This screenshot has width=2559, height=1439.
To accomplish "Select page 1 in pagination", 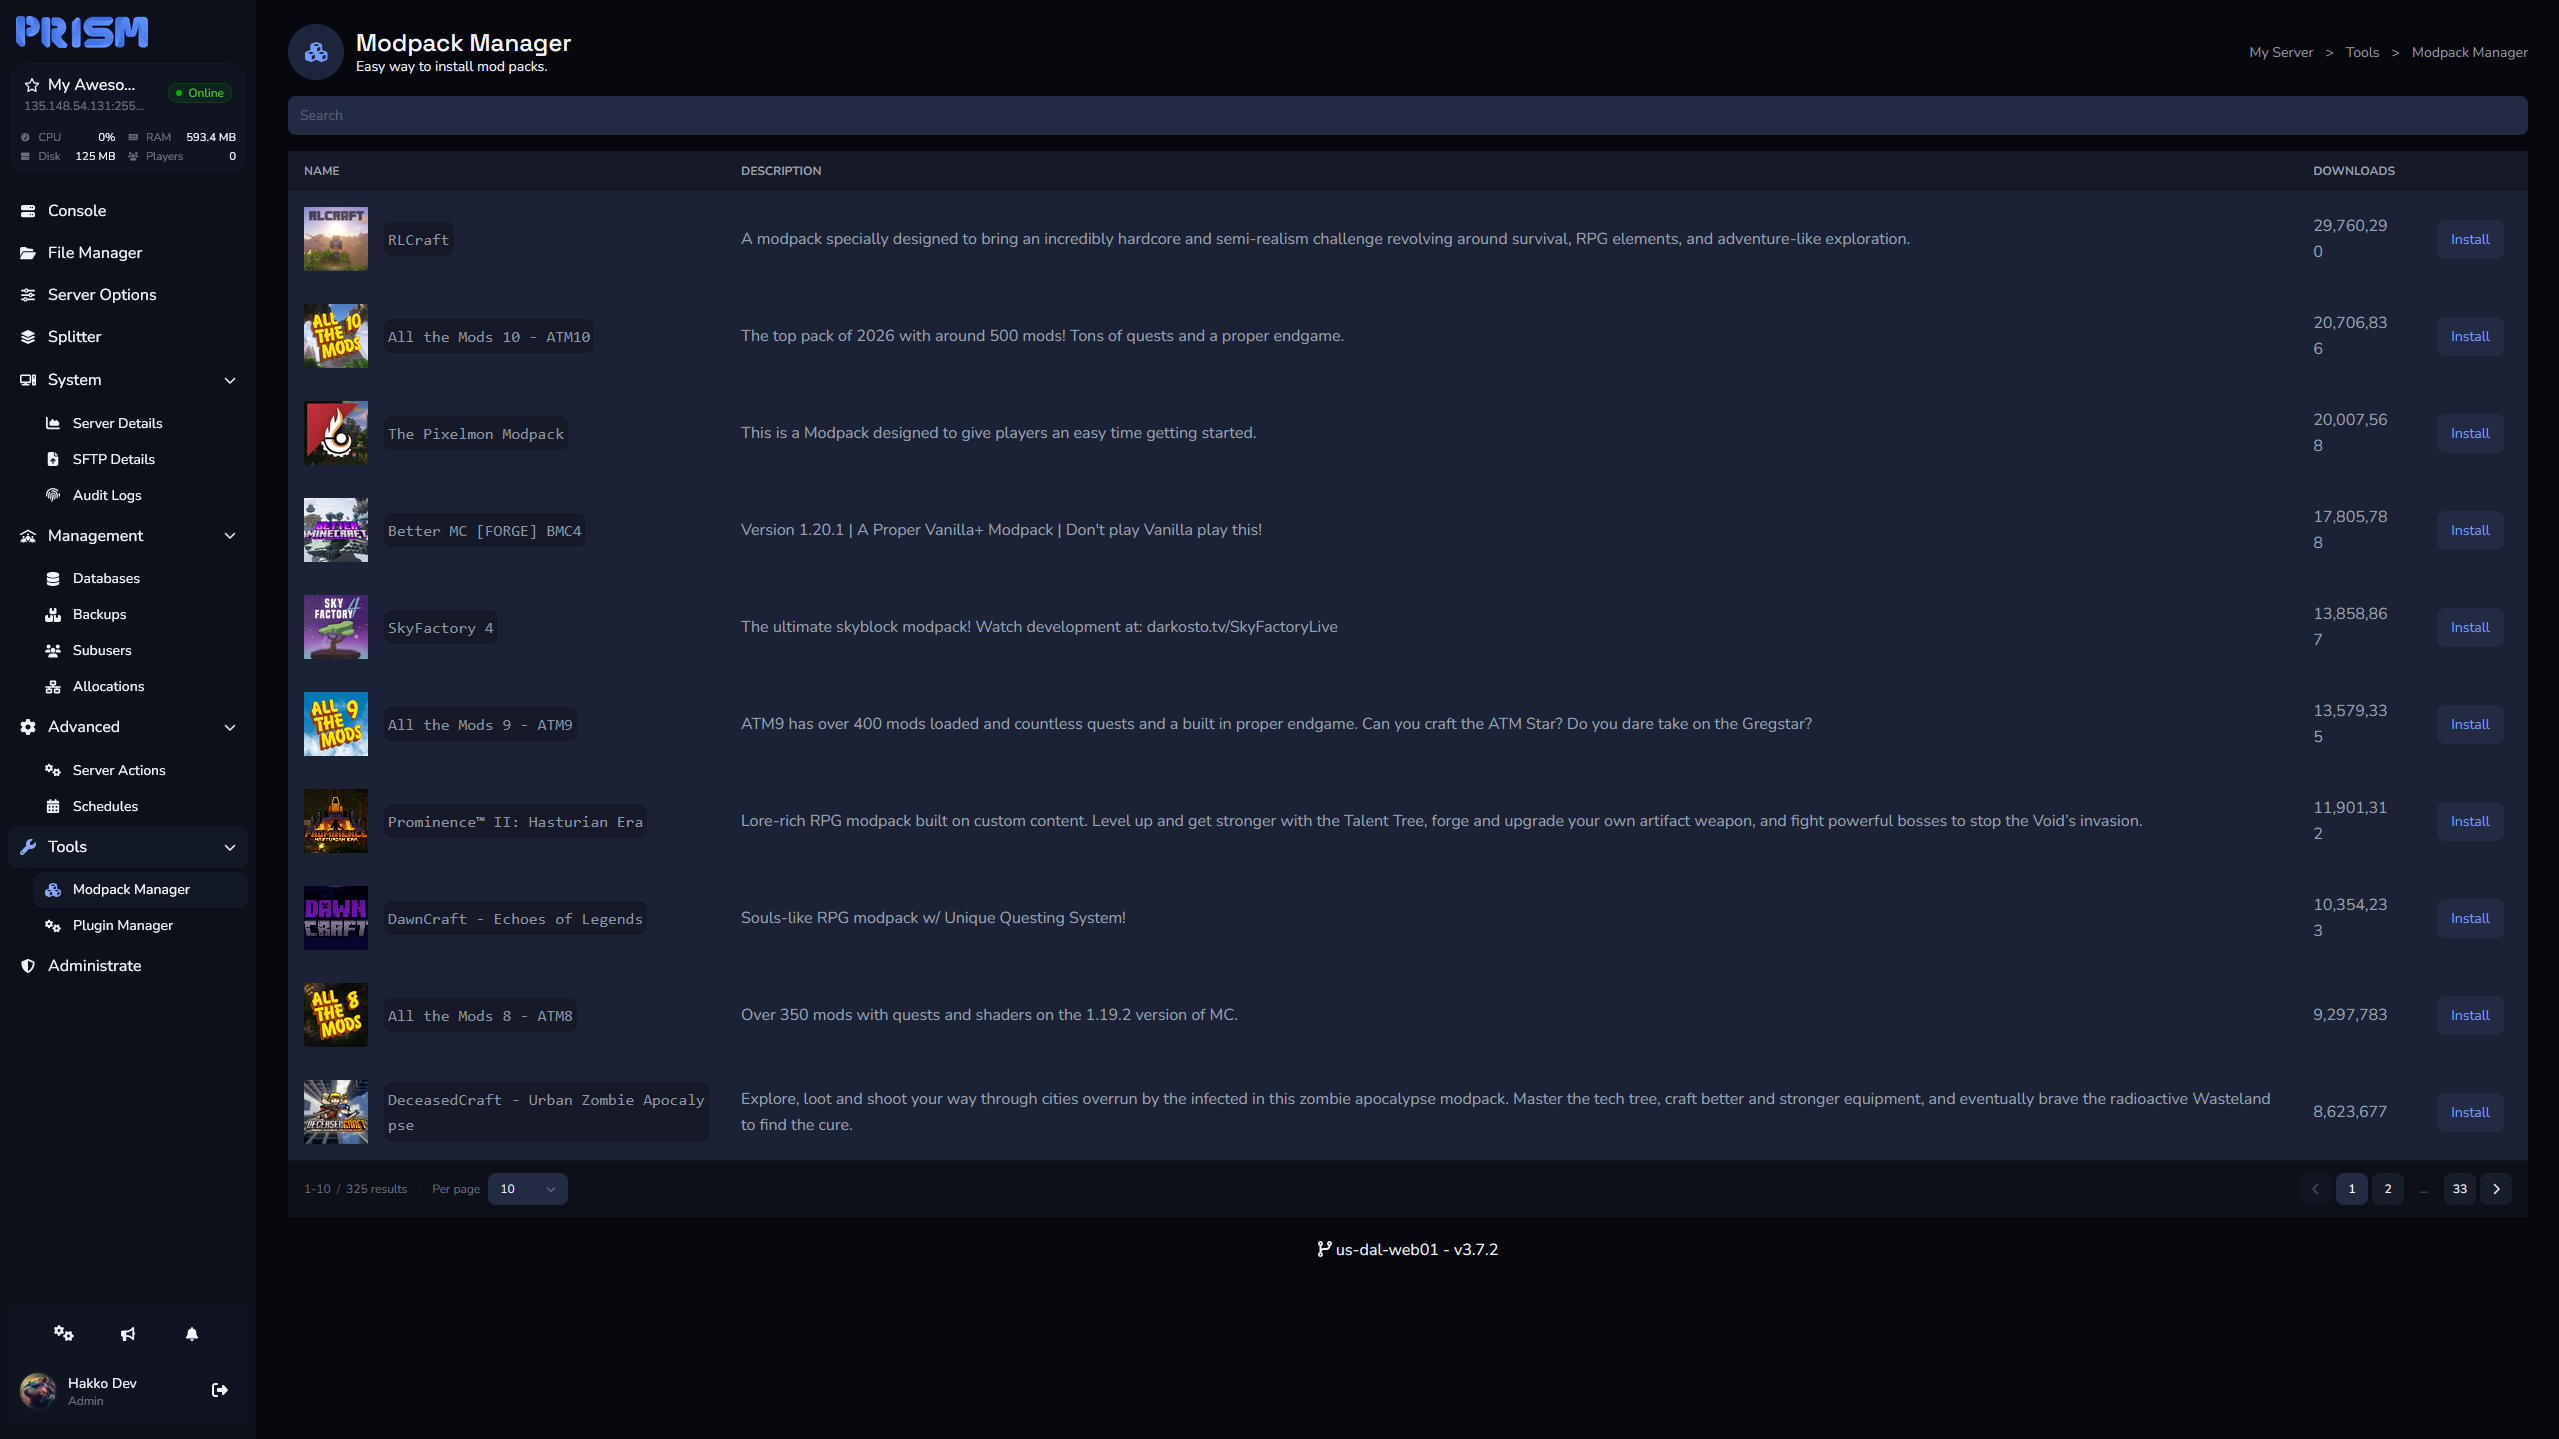I will tap(2351, 1189).
